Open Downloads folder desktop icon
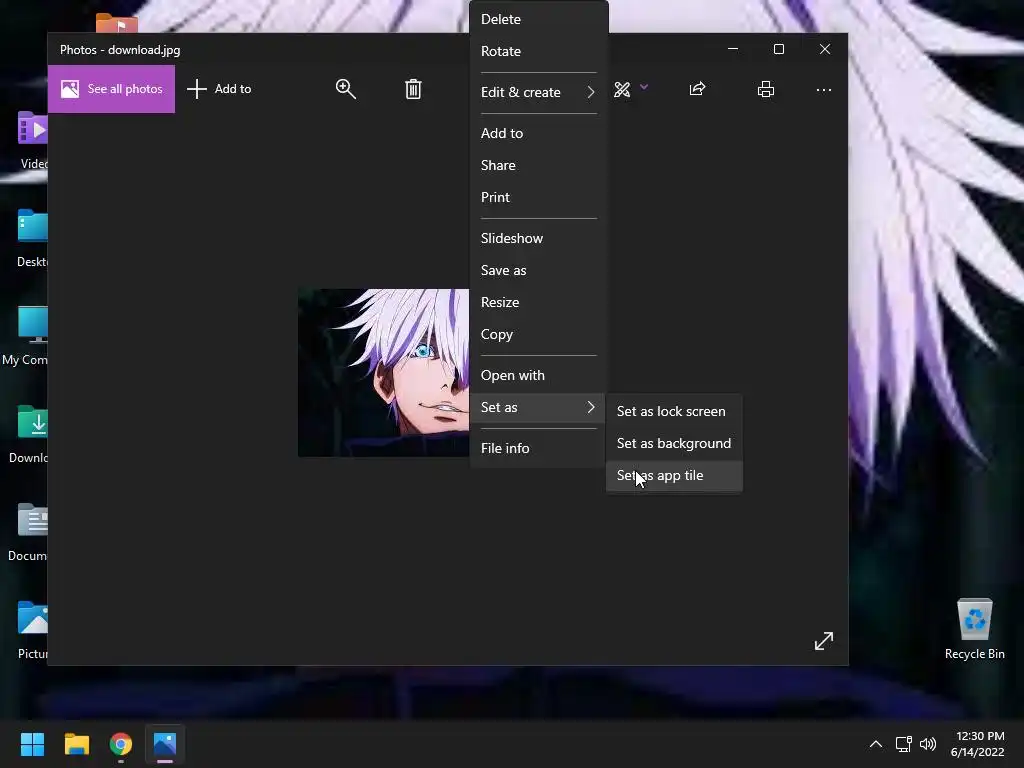This screenshot has width=1024, height=768. click(29, 434)
